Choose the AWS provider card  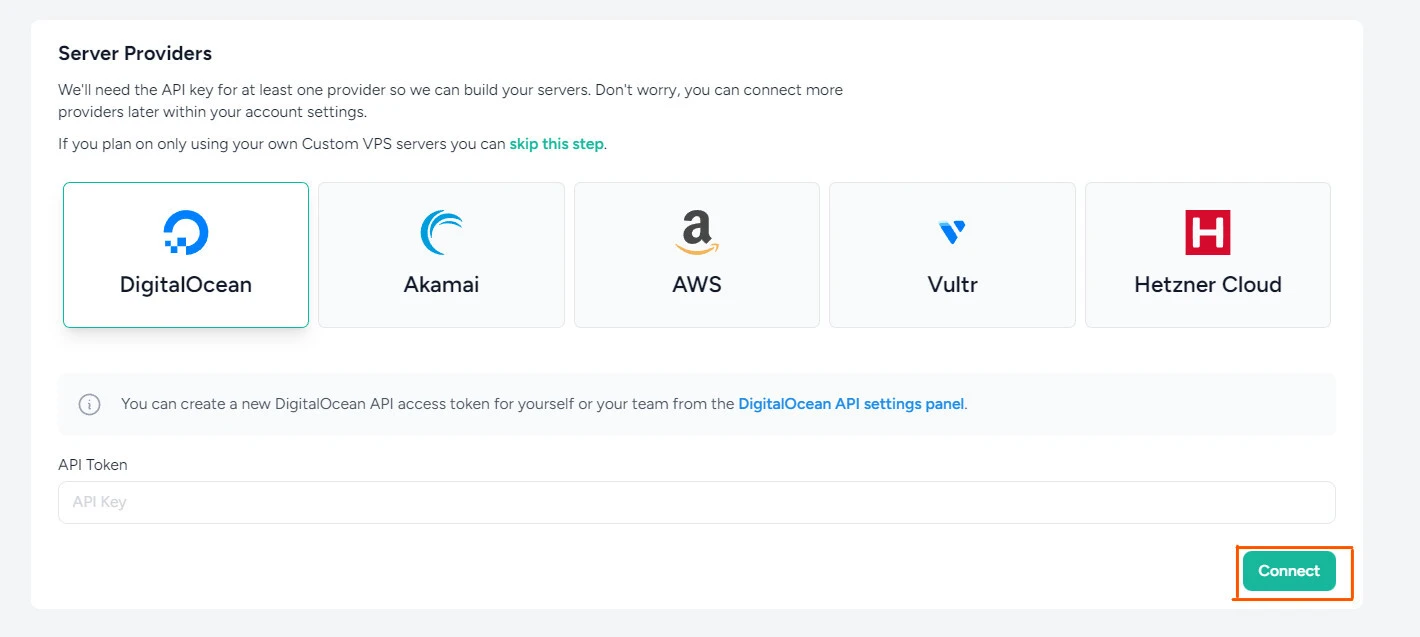click(696, 254)
